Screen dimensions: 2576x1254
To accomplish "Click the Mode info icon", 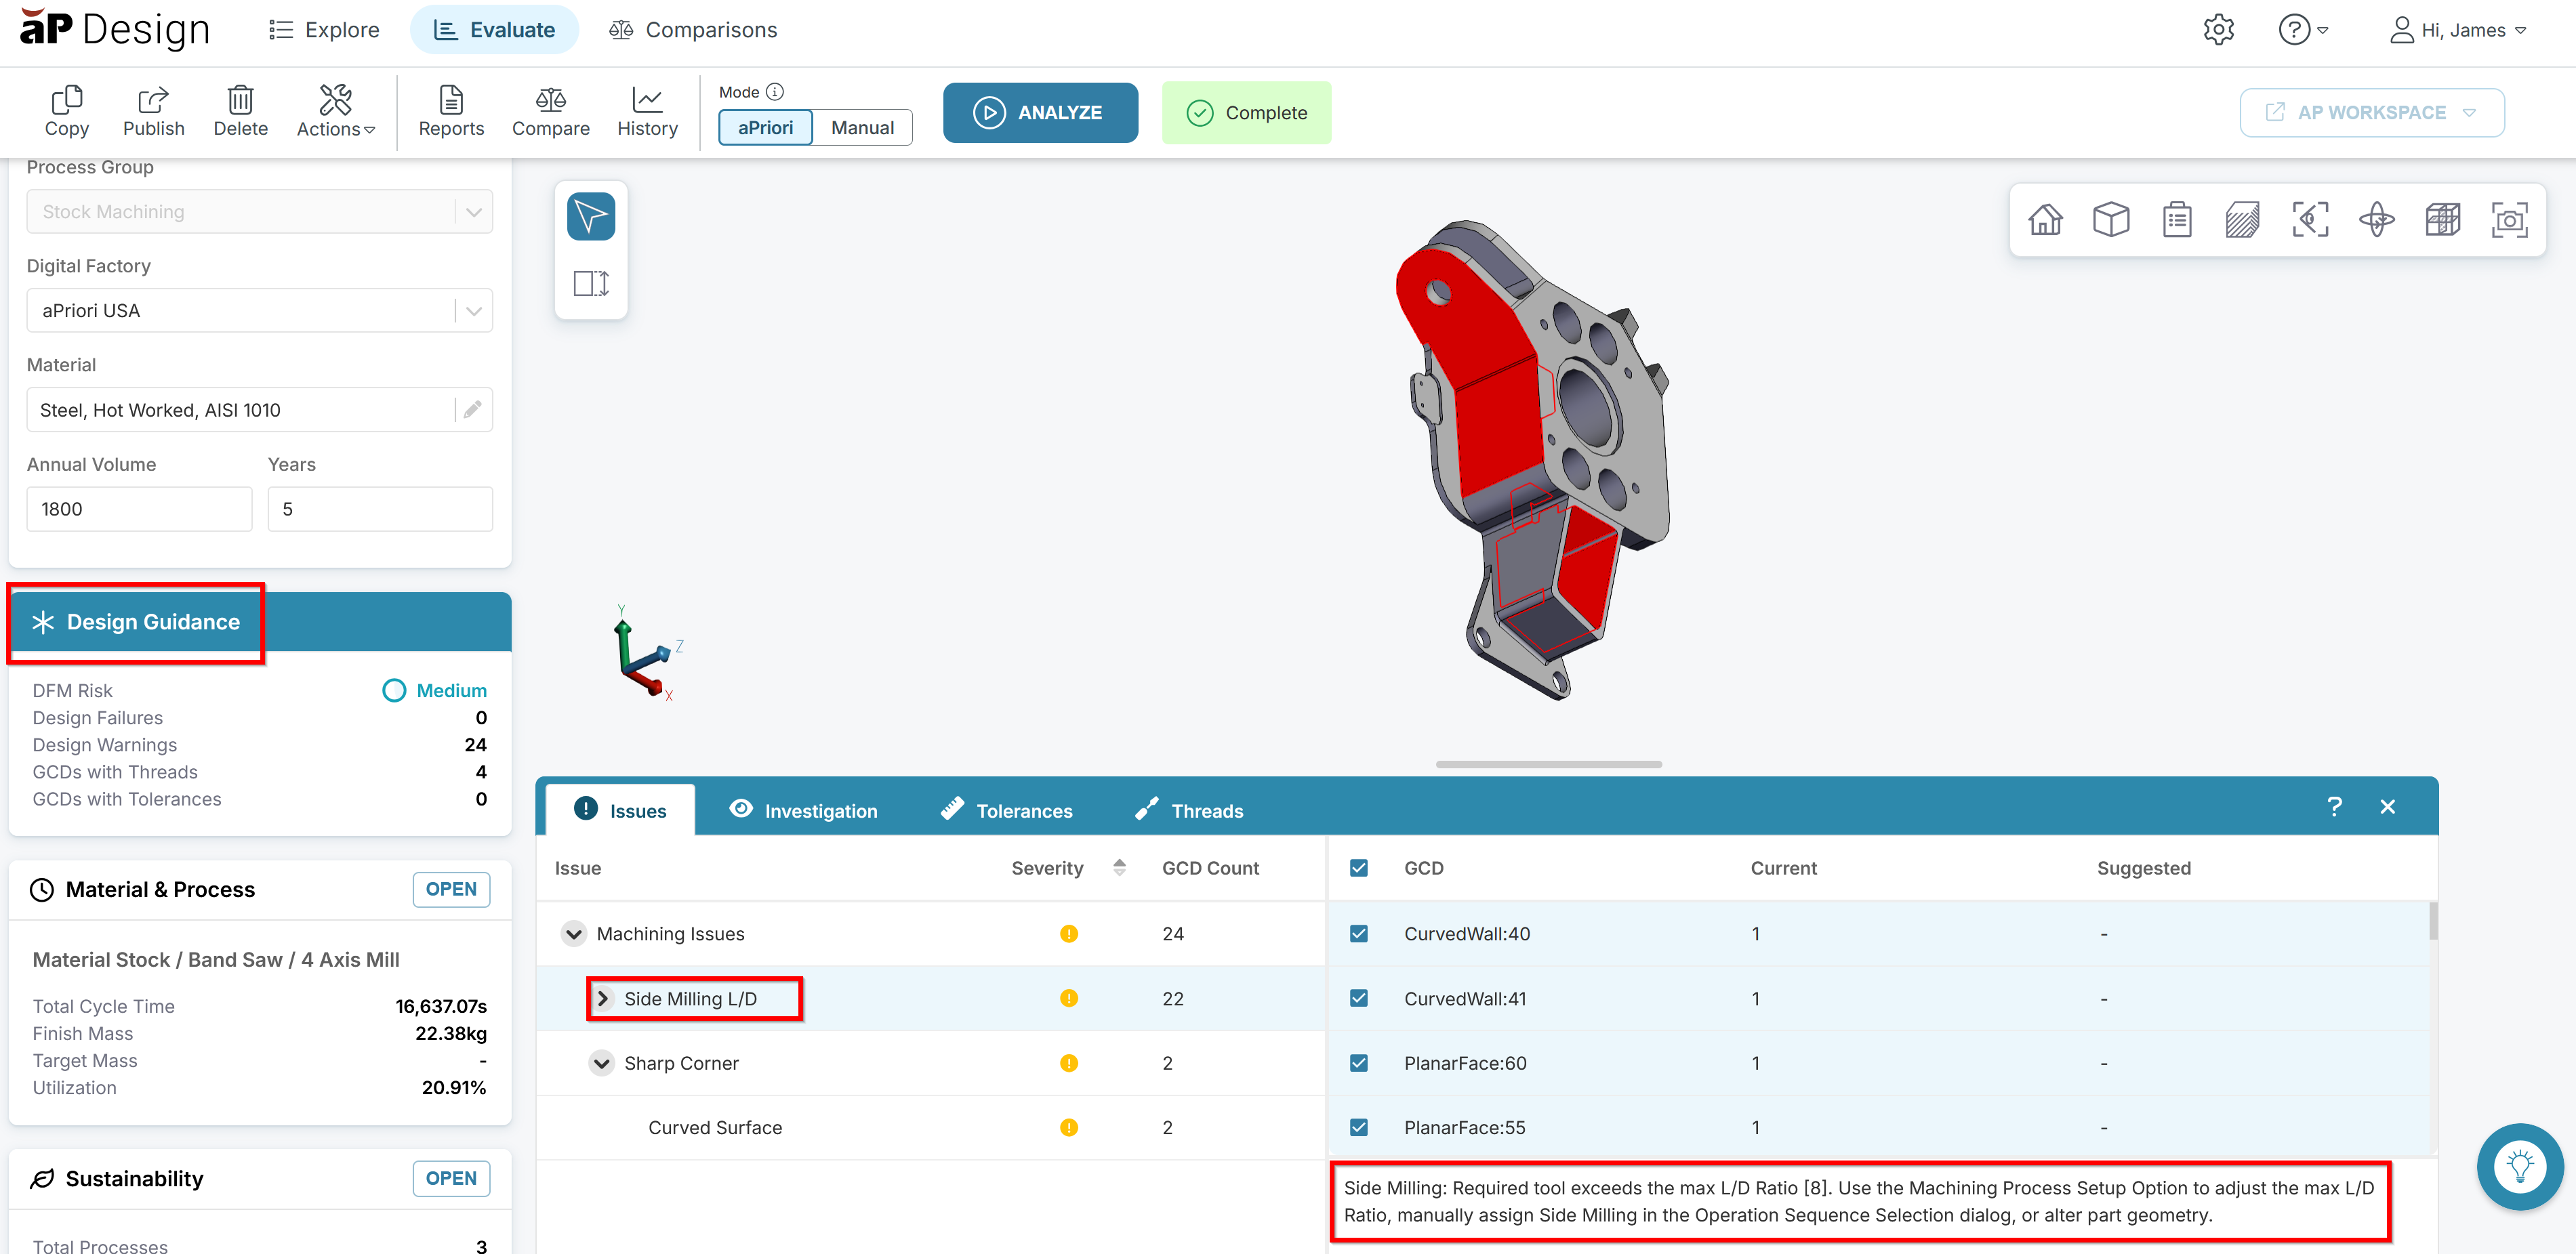I will (775, 92).
